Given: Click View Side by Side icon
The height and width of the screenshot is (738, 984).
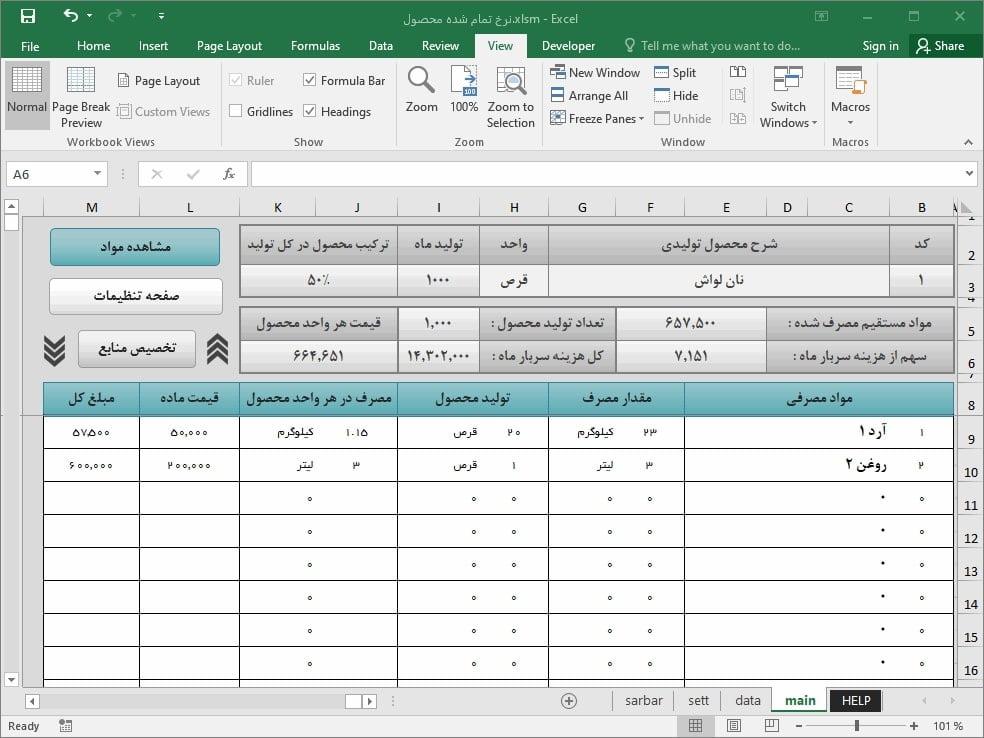Looking at the screenshot, I should 738,72.
